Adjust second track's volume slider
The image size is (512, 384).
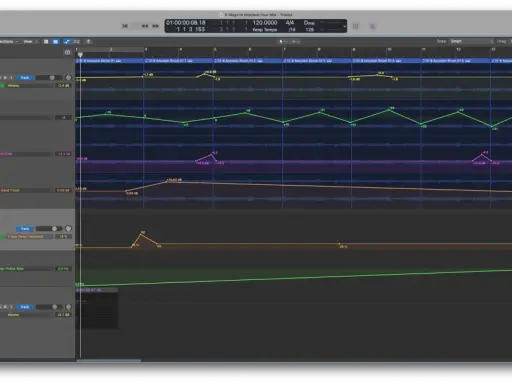(49, 229)
